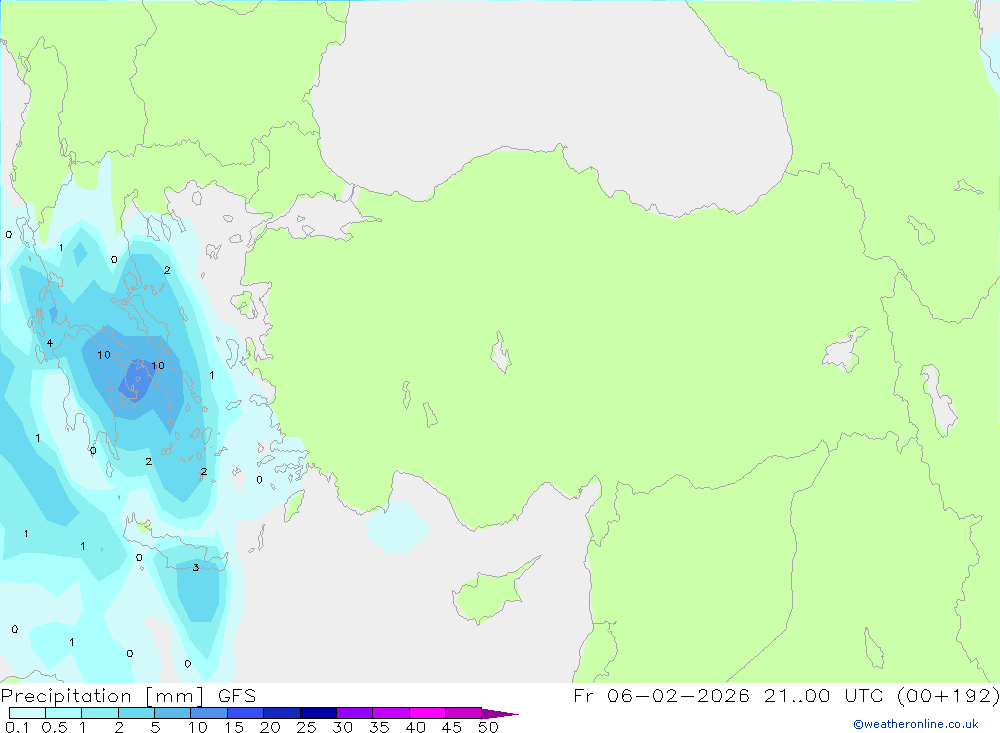Click the darkest blue precipitation core over Greece

136,381
